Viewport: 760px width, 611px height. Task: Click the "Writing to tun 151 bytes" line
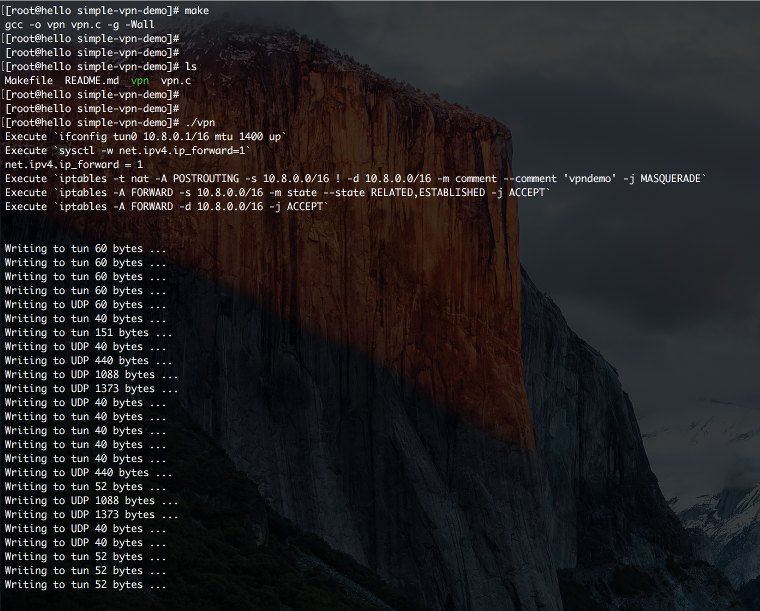tap(88, 333)
